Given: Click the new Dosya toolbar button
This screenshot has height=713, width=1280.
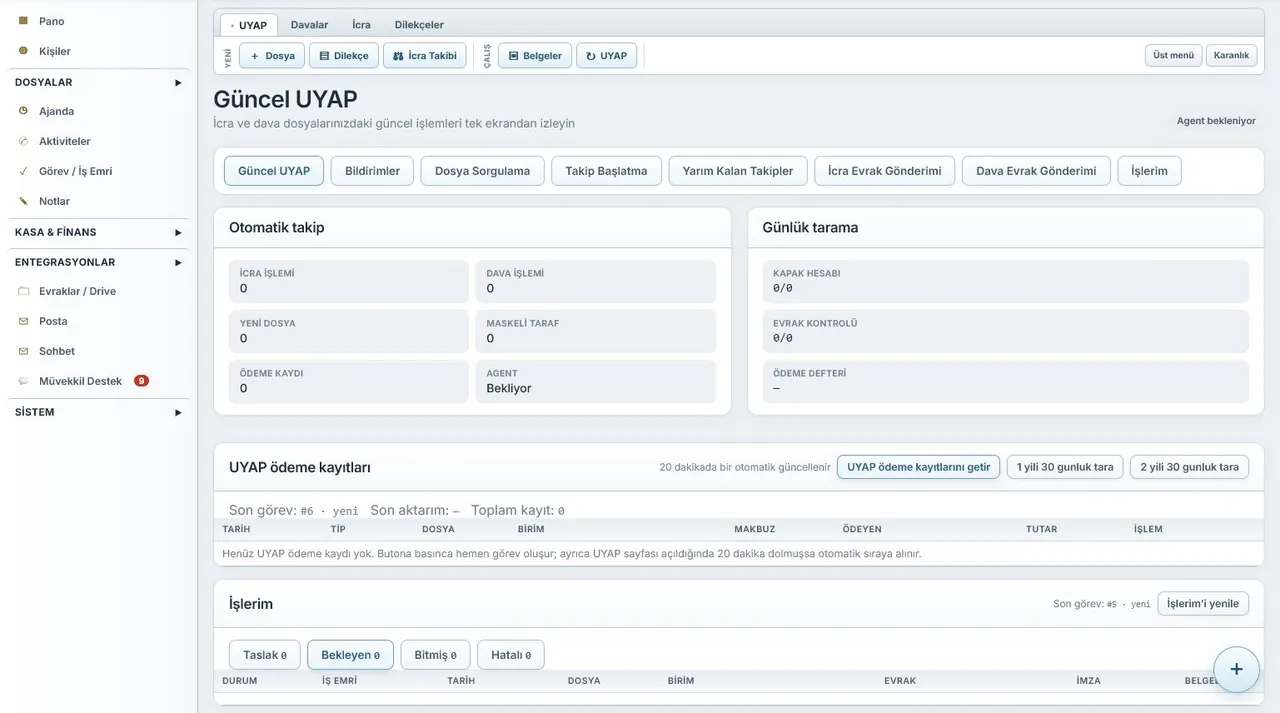Looking at the screenshot, I should (272, 56).
